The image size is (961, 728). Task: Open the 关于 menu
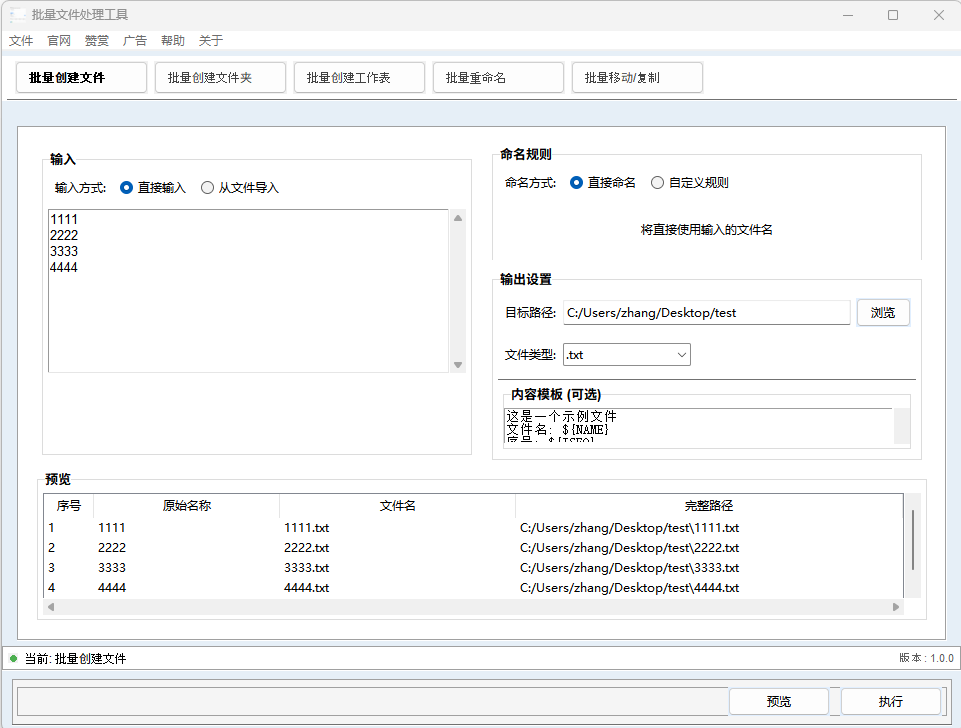click(211, 40)
